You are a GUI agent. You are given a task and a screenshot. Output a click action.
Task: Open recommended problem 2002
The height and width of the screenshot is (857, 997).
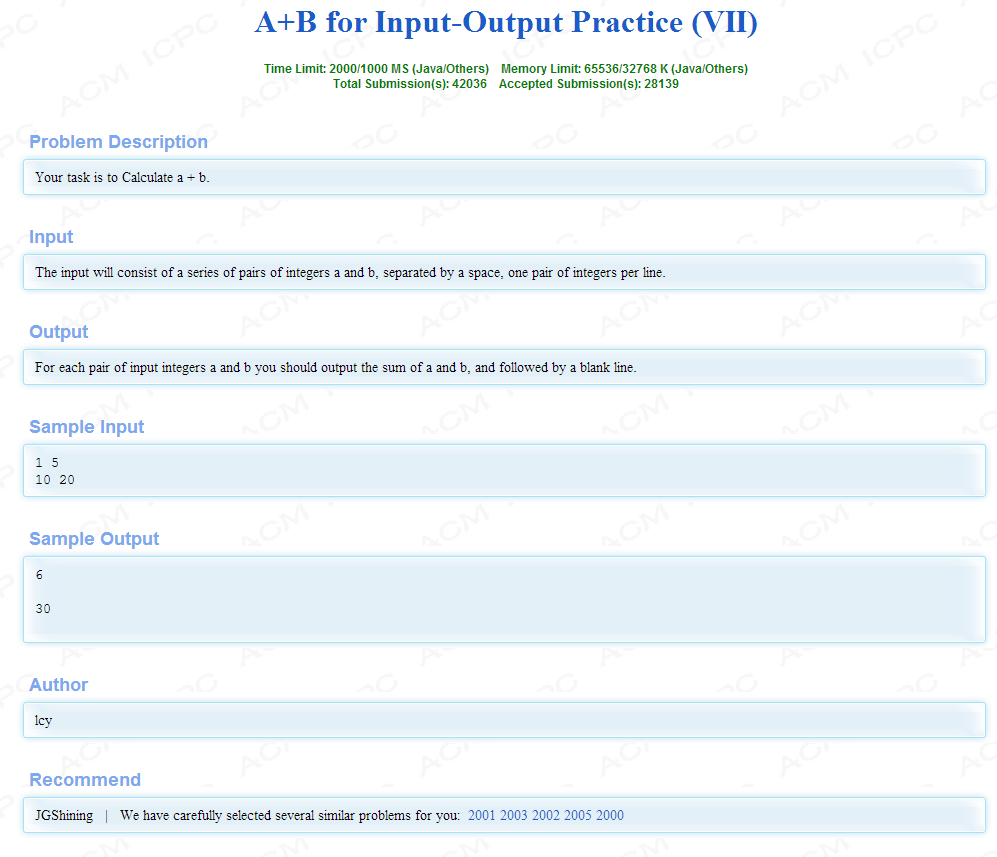click(x=546, y=815)
